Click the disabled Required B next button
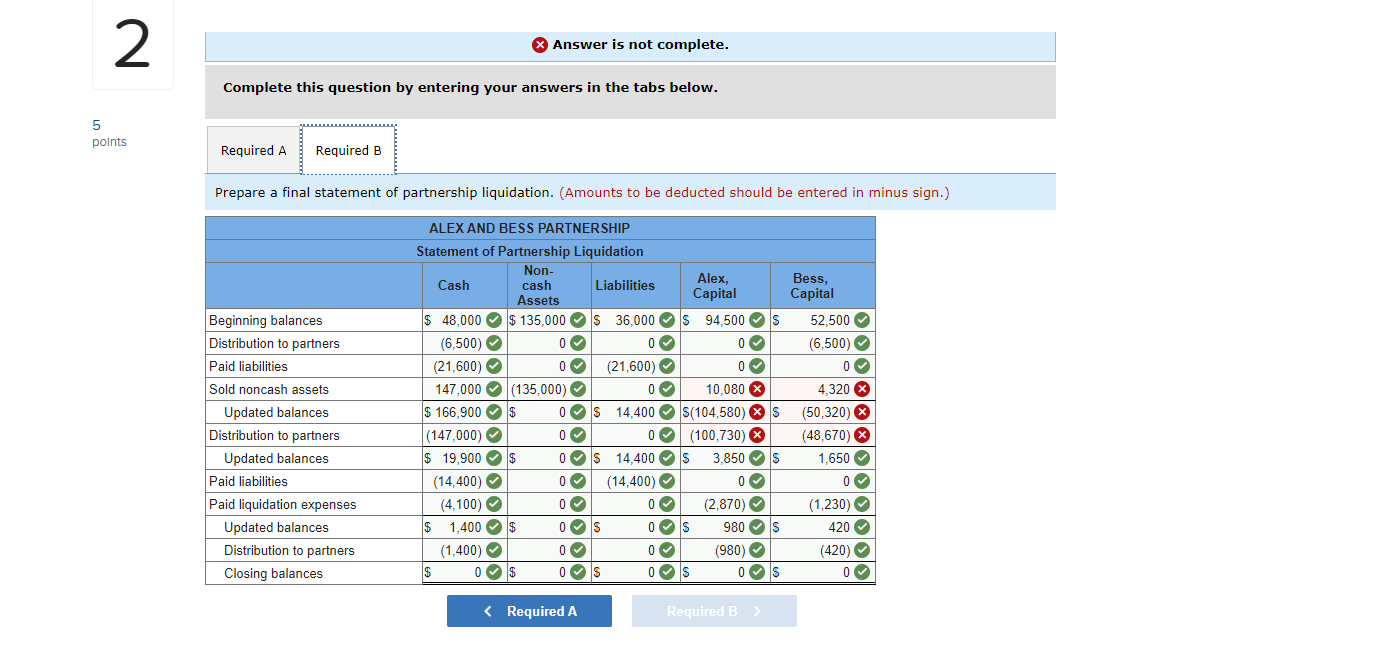1376x668 pixels. (714, 611)
